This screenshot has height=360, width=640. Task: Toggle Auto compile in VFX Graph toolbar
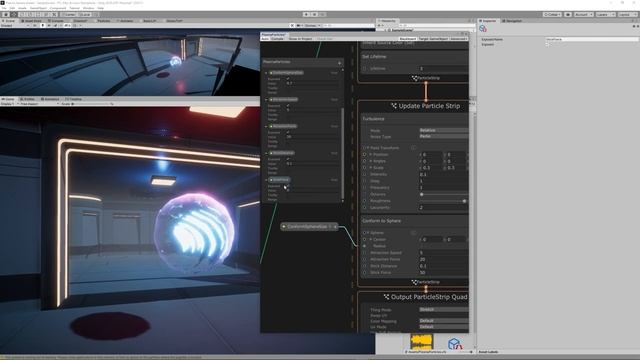click(x=265, y=39)
